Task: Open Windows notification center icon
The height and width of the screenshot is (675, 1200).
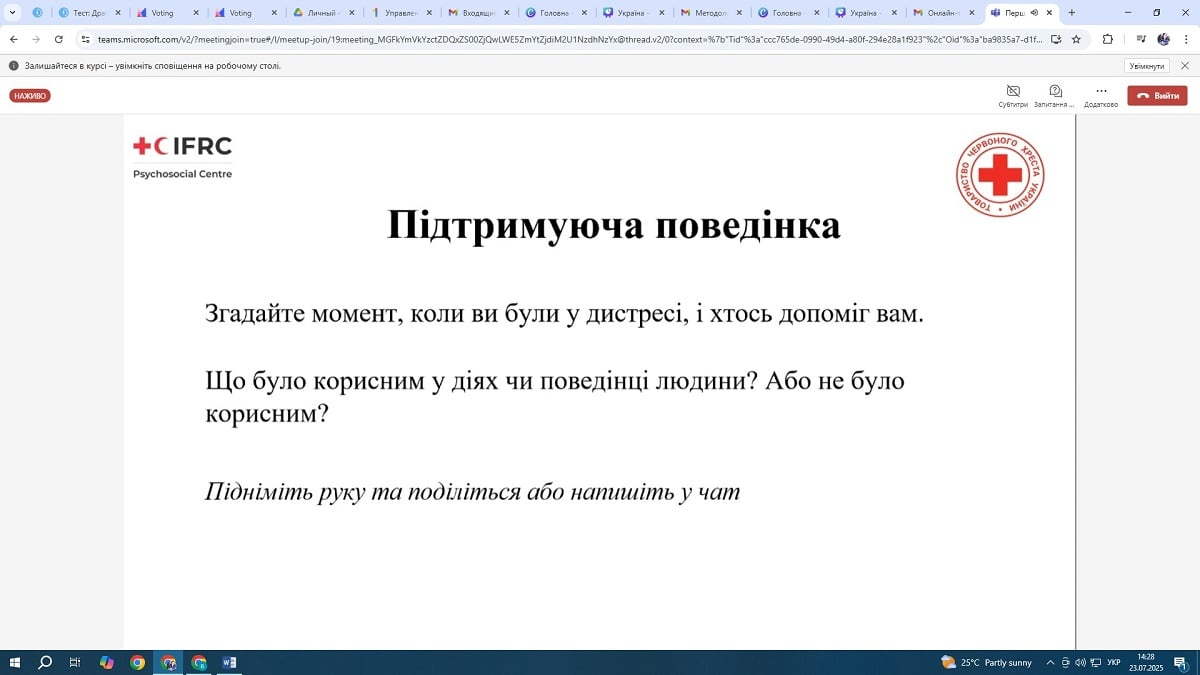Action: tap(1181, 662)
